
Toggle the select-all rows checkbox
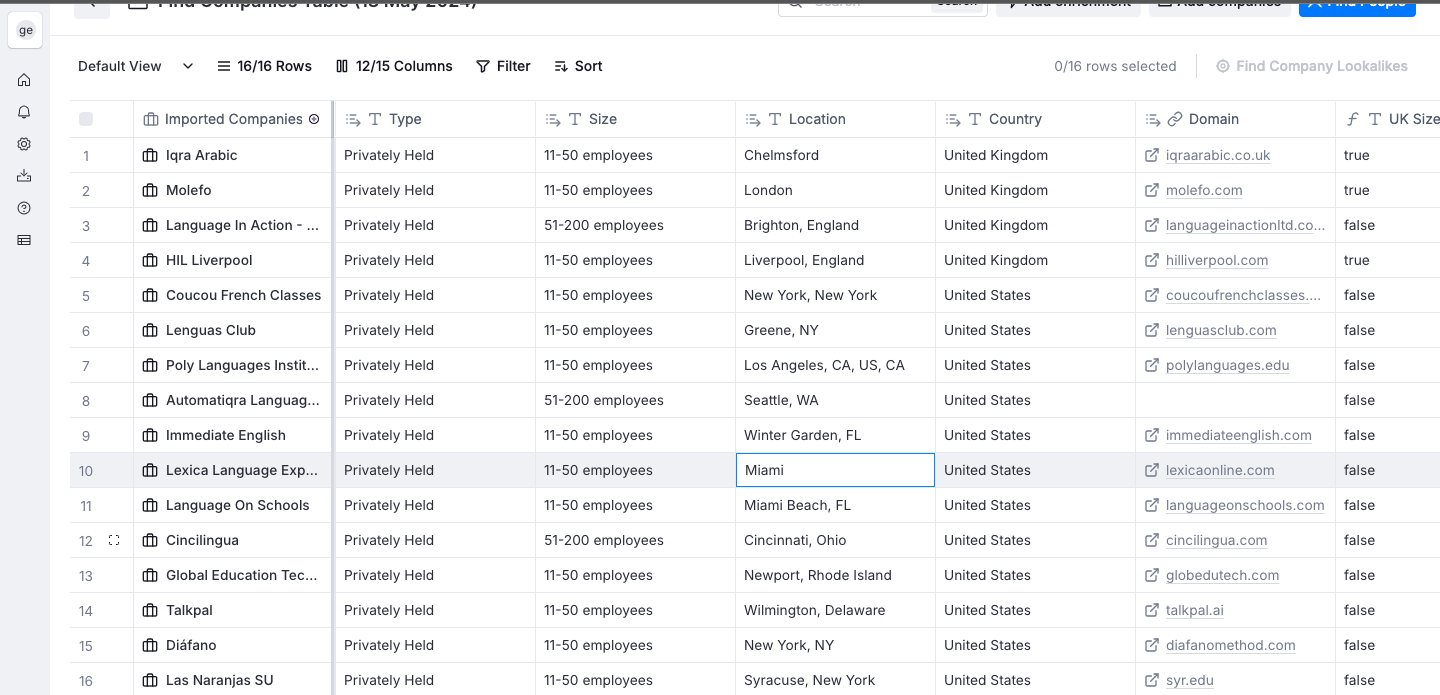[86, 119]
